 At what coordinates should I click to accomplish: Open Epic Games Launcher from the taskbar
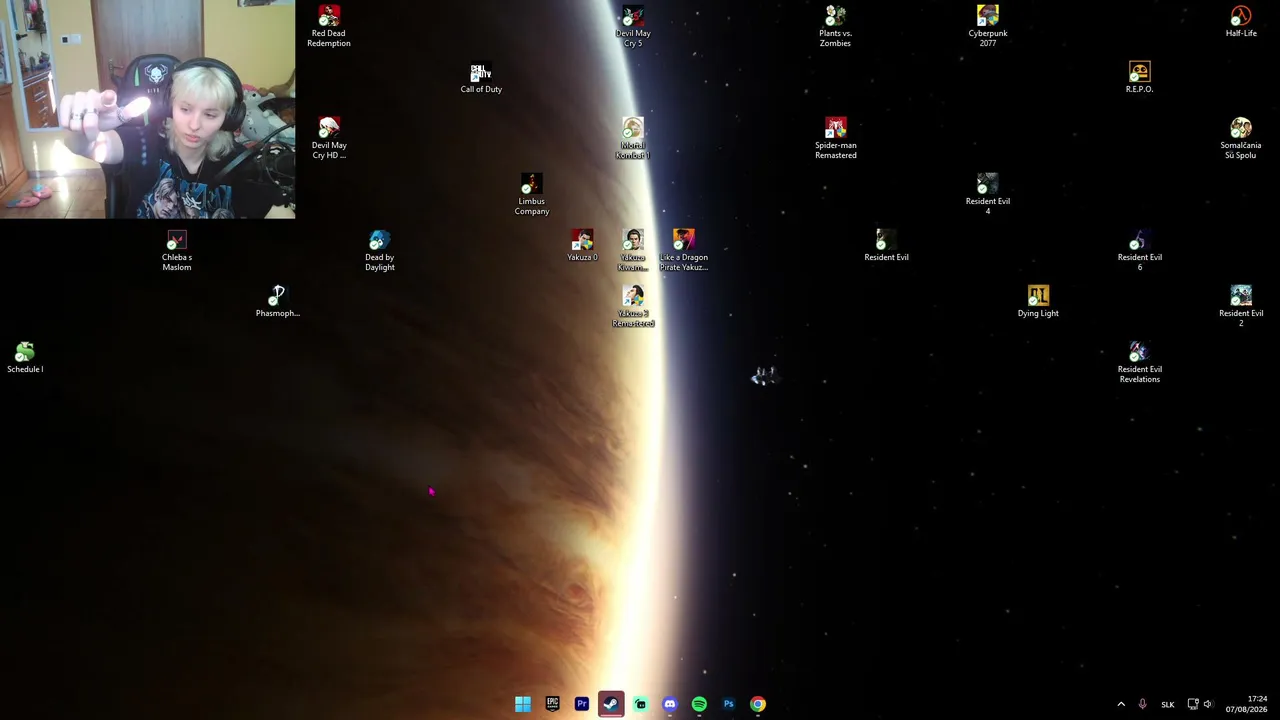click(x=552, y=704)
